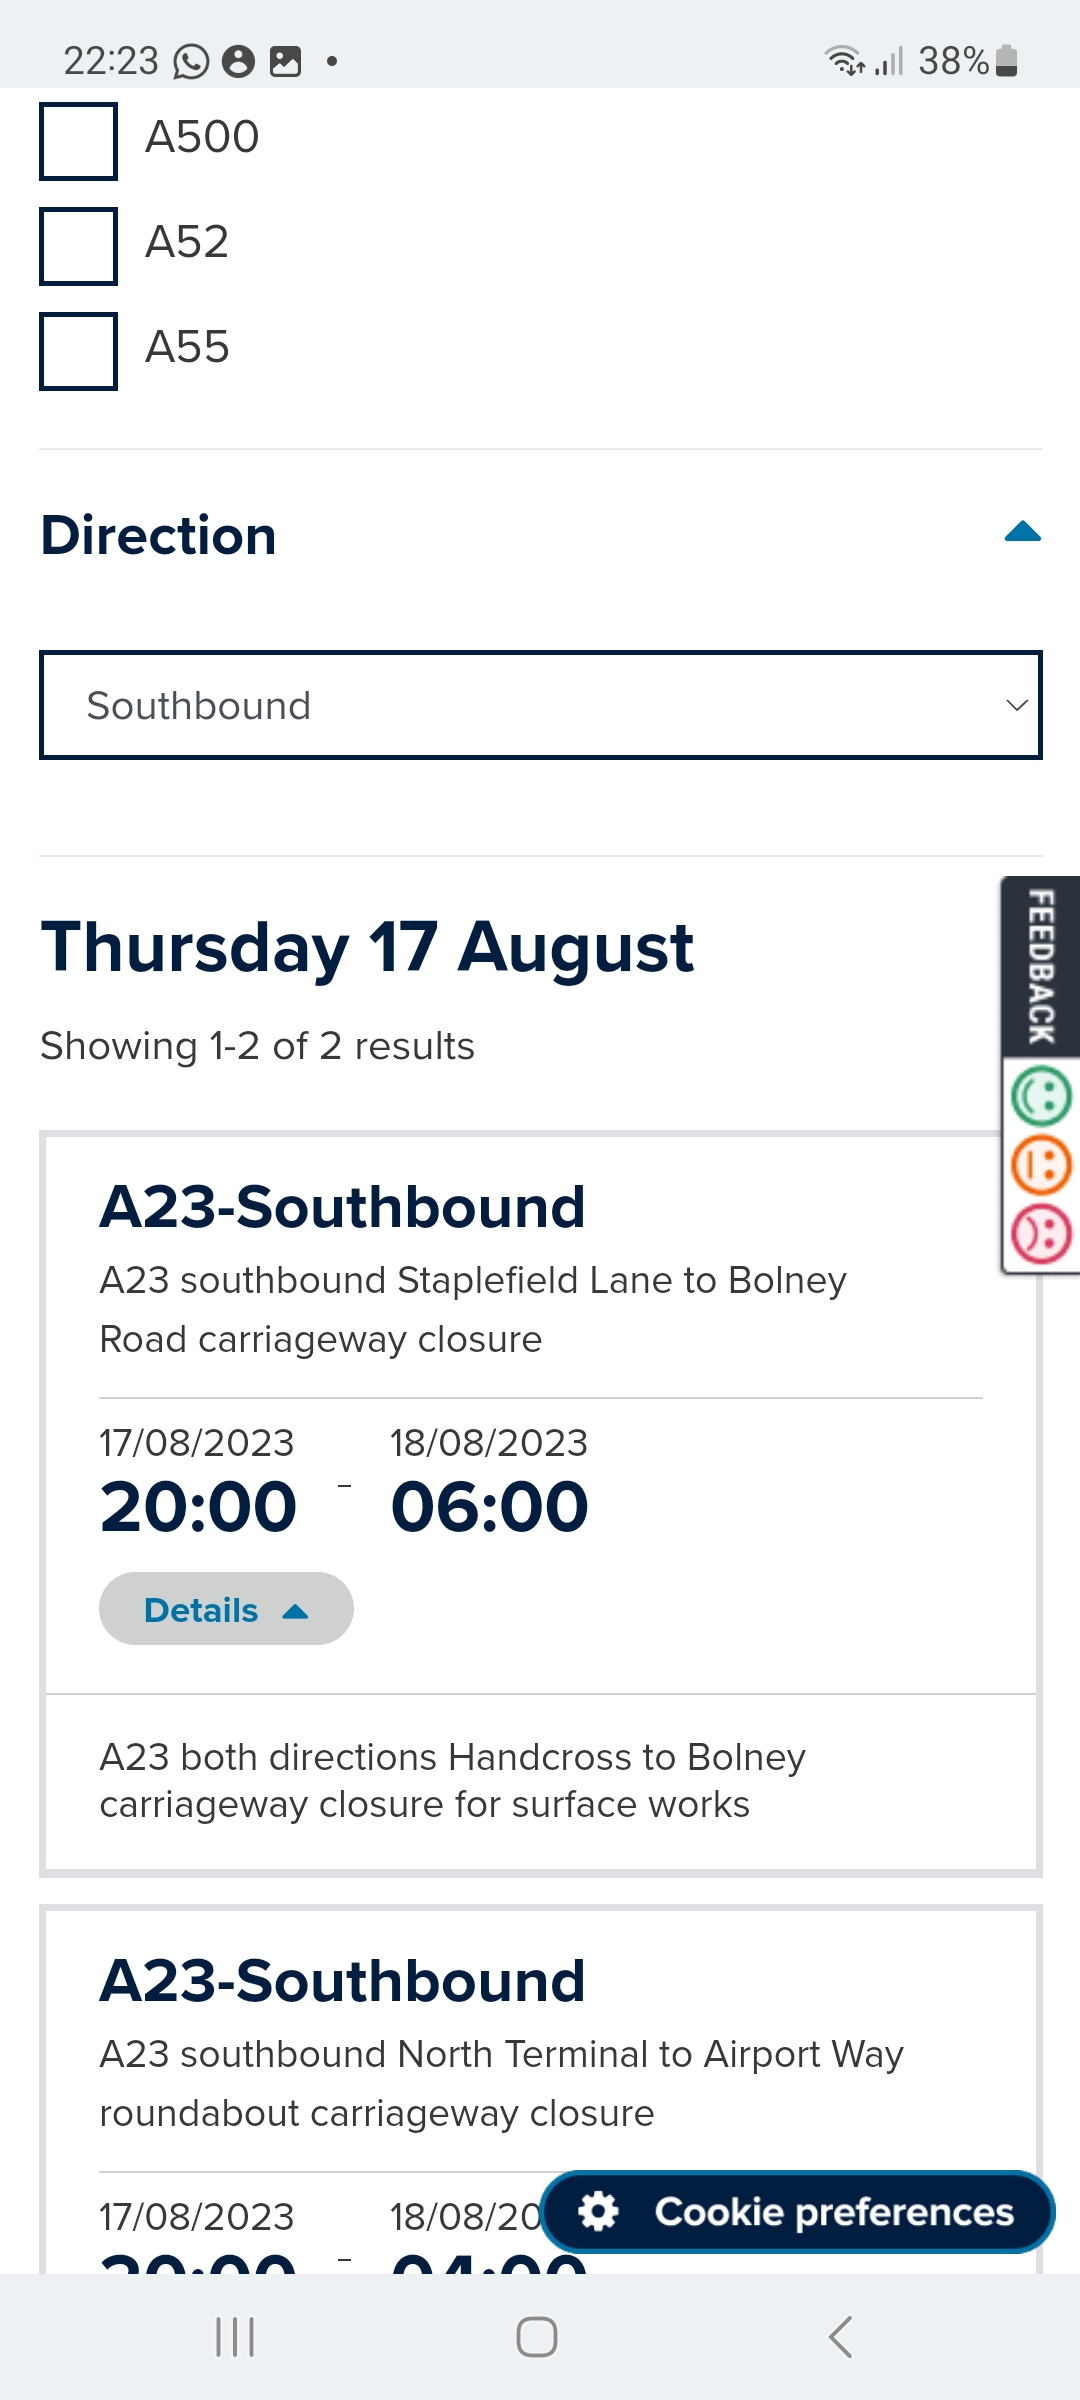
Task: Tap the Android back navigation arrow
Action: (840, 2337)
